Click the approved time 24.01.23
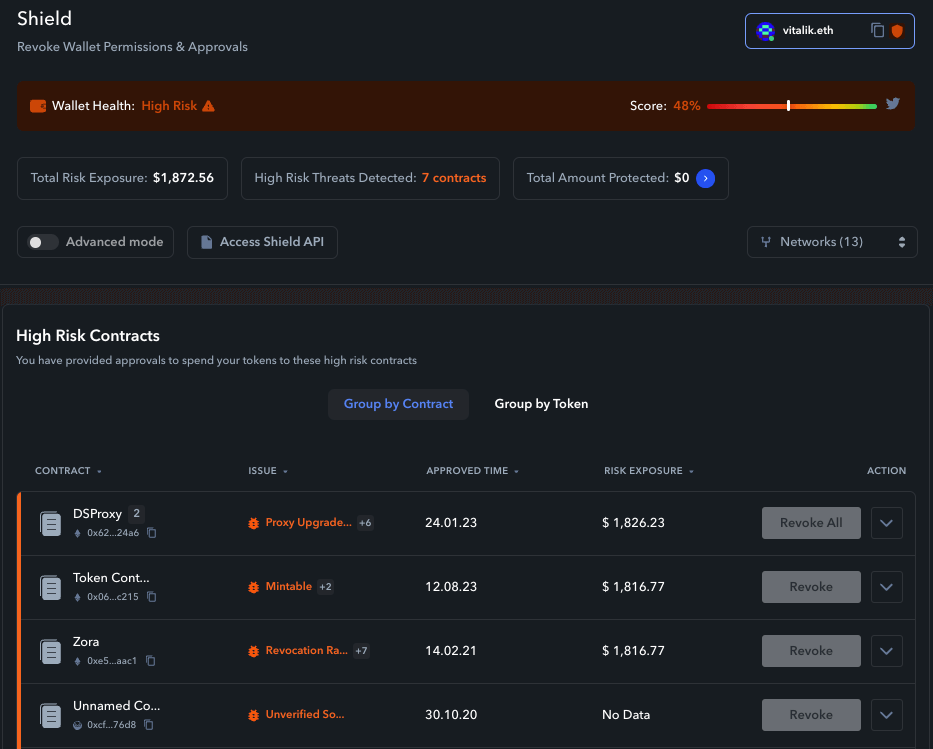933x749 pixels. click(x=451, y=523)
